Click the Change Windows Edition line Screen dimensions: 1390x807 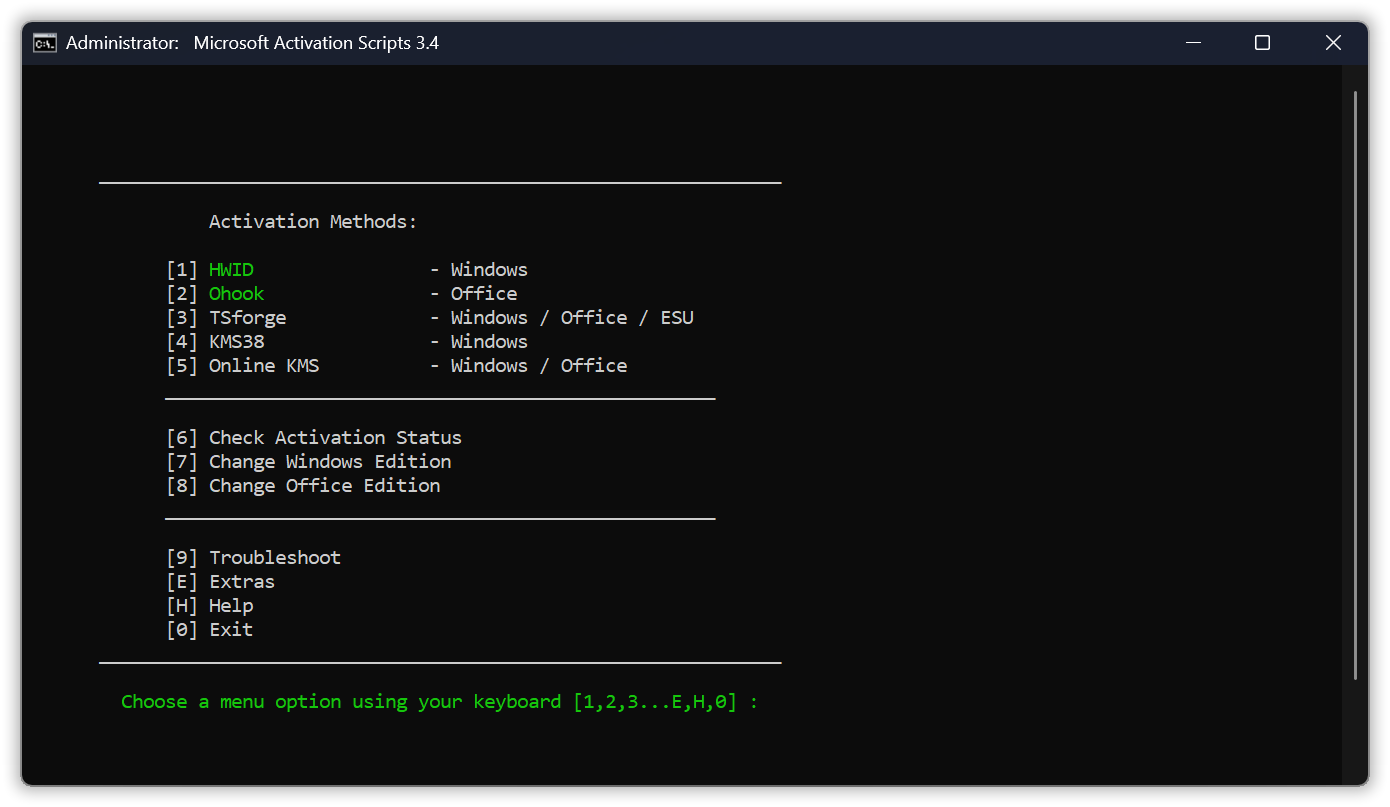click(309, 461)
